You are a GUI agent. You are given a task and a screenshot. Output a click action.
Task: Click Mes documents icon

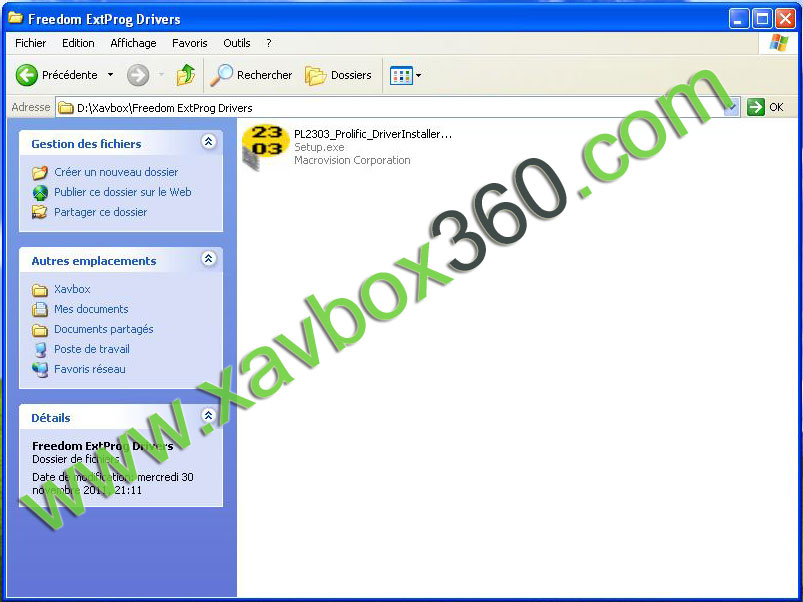(x=40, y=309)
